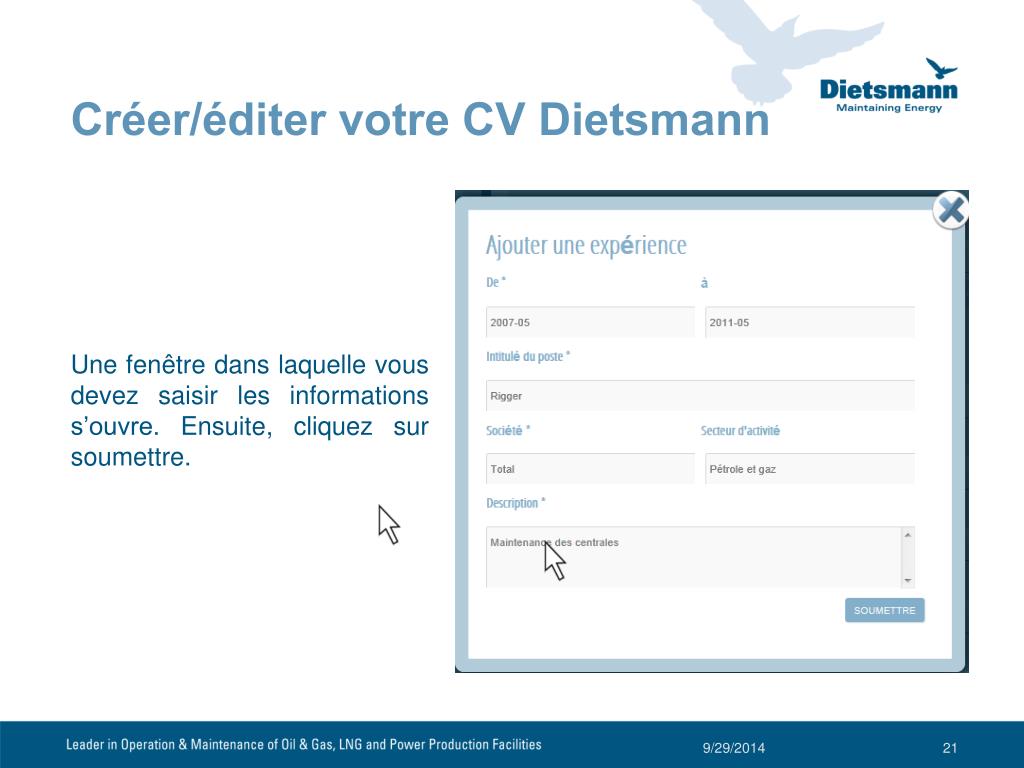
Task: Click the description scrollbar down arrow
Action: pos(908,581)
